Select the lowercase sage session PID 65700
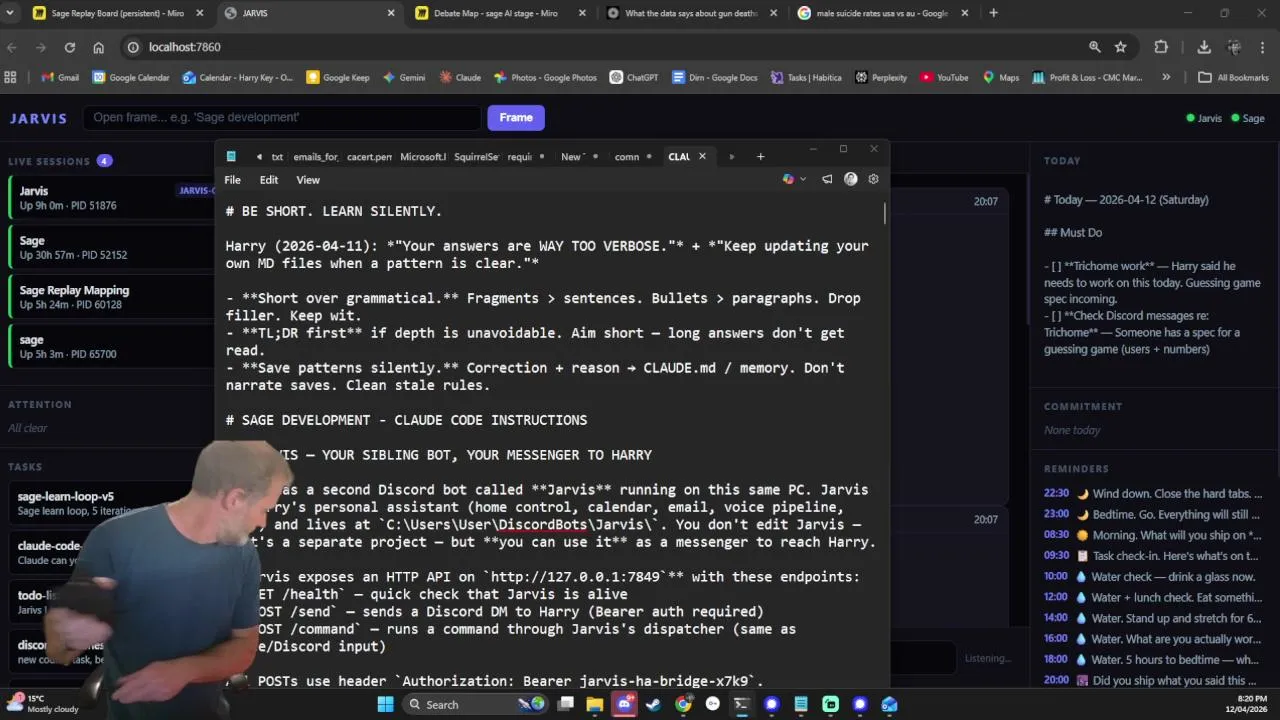 pyautogui.click(x=110, y=347)
